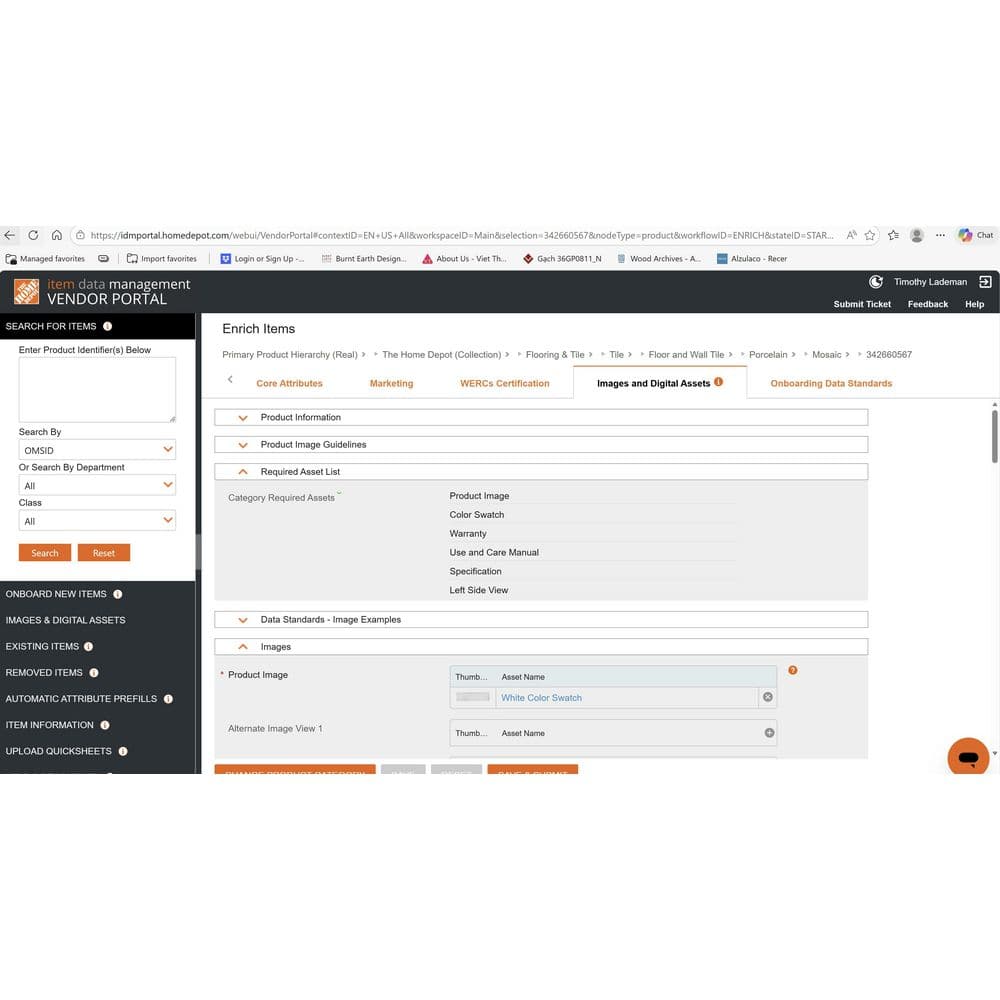This screenshot has width=1000, height=1000.
Task: Collapse the Images section
Action: (x=541, y=647)
